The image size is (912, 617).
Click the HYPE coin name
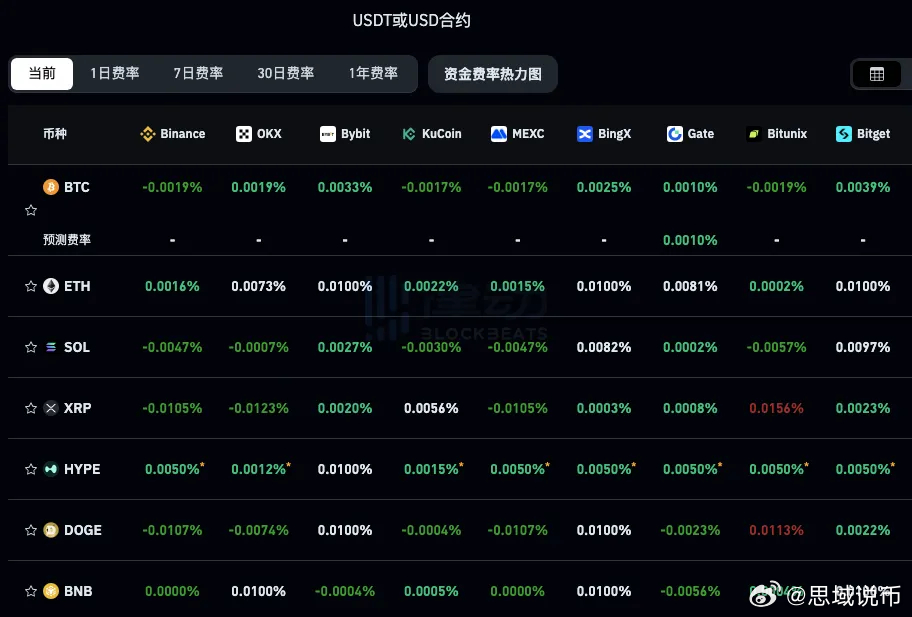[82, 469]
